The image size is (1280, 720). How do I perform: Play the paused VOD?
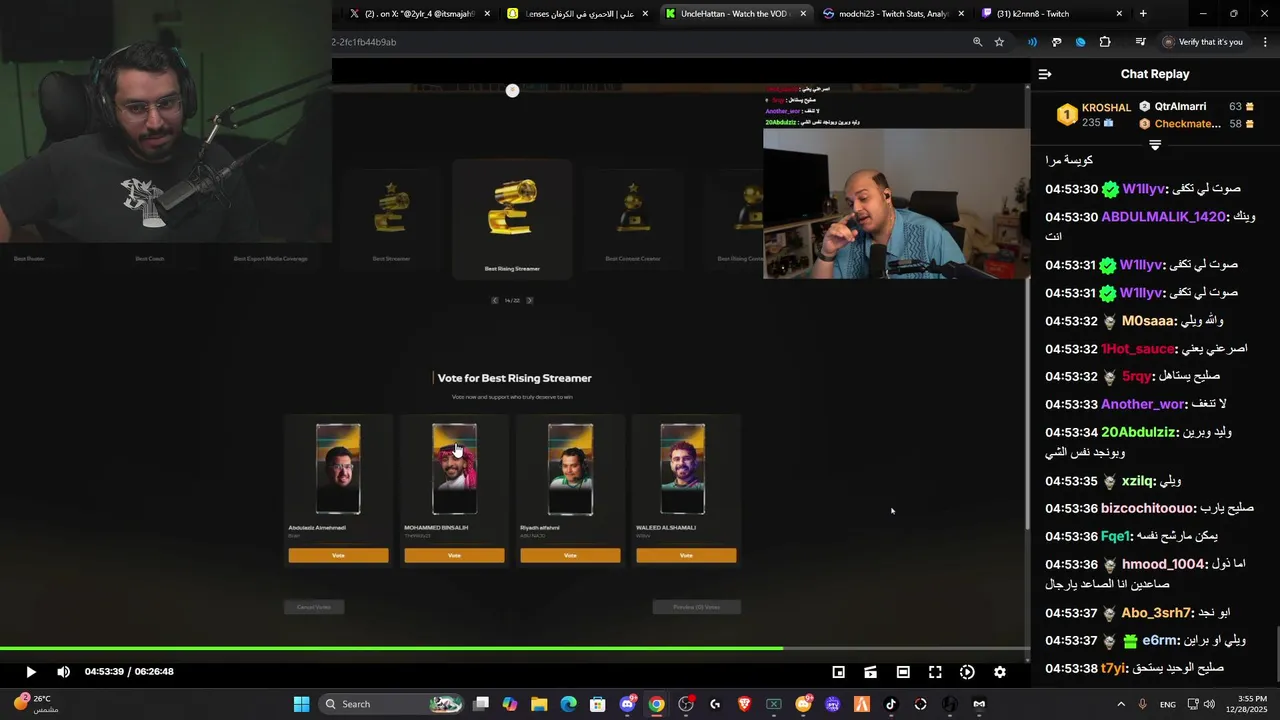coord(30,672)
